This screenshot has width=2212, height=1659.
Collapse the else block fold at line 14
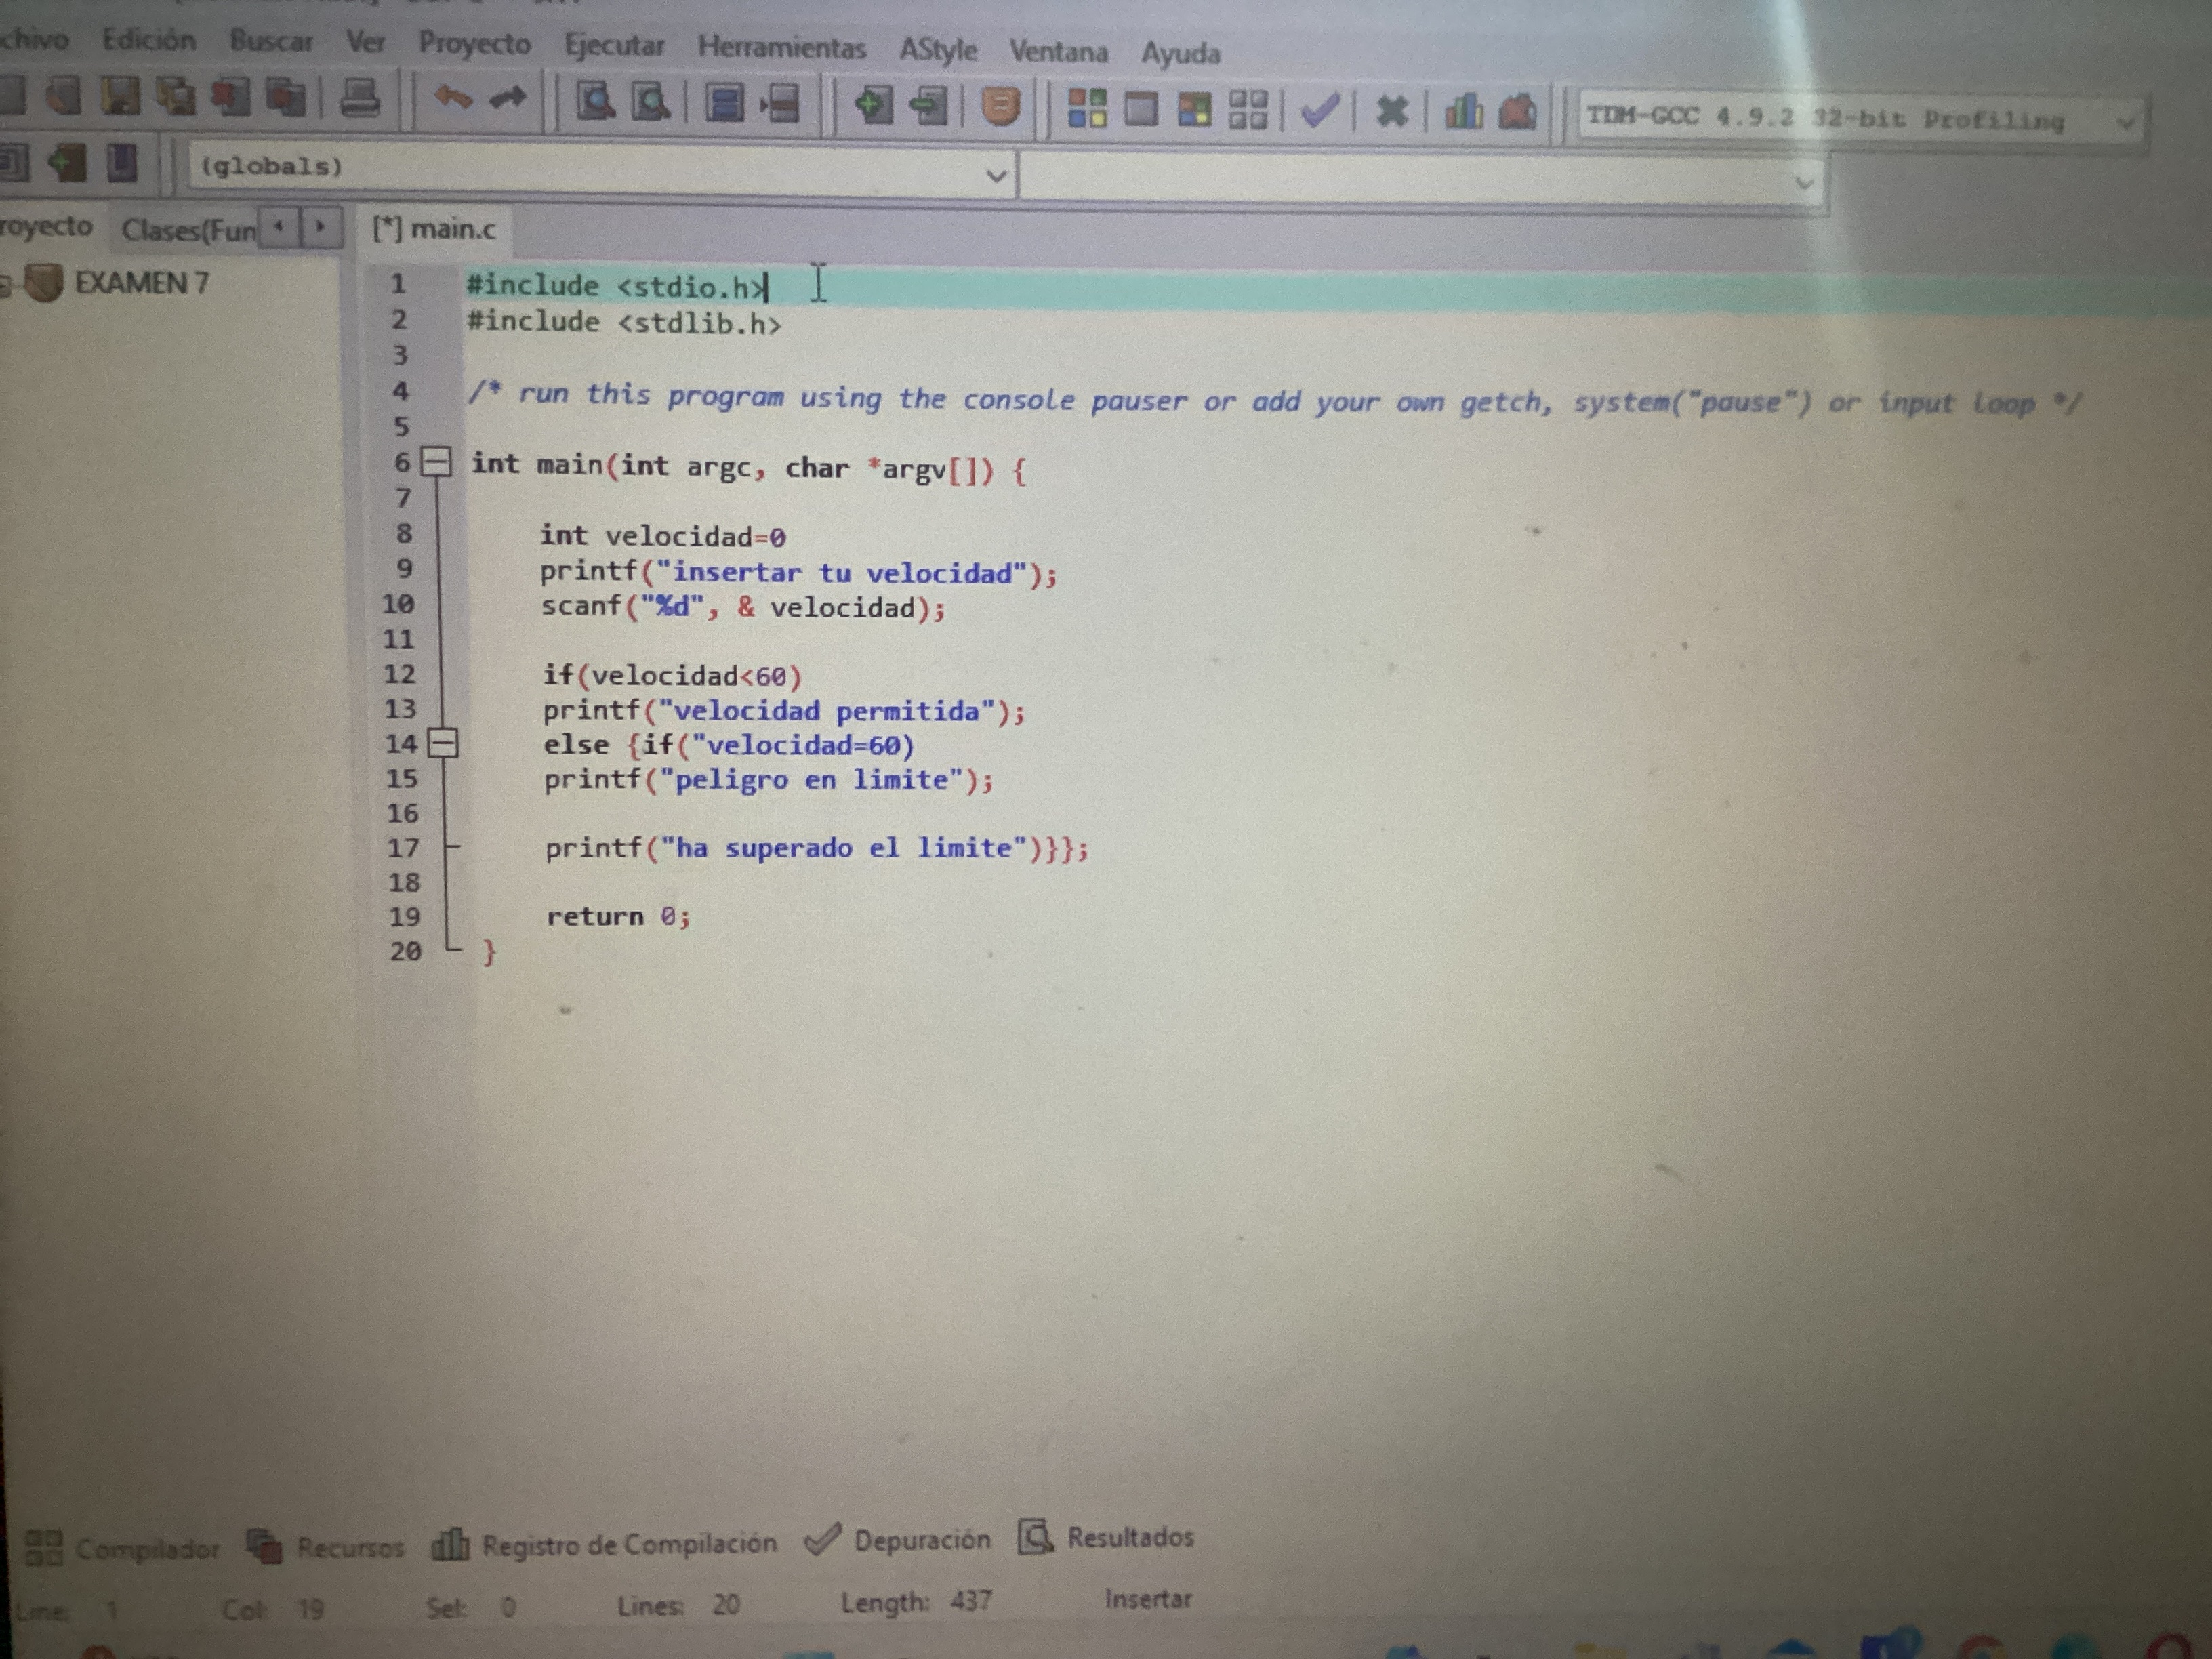[442, 744]
